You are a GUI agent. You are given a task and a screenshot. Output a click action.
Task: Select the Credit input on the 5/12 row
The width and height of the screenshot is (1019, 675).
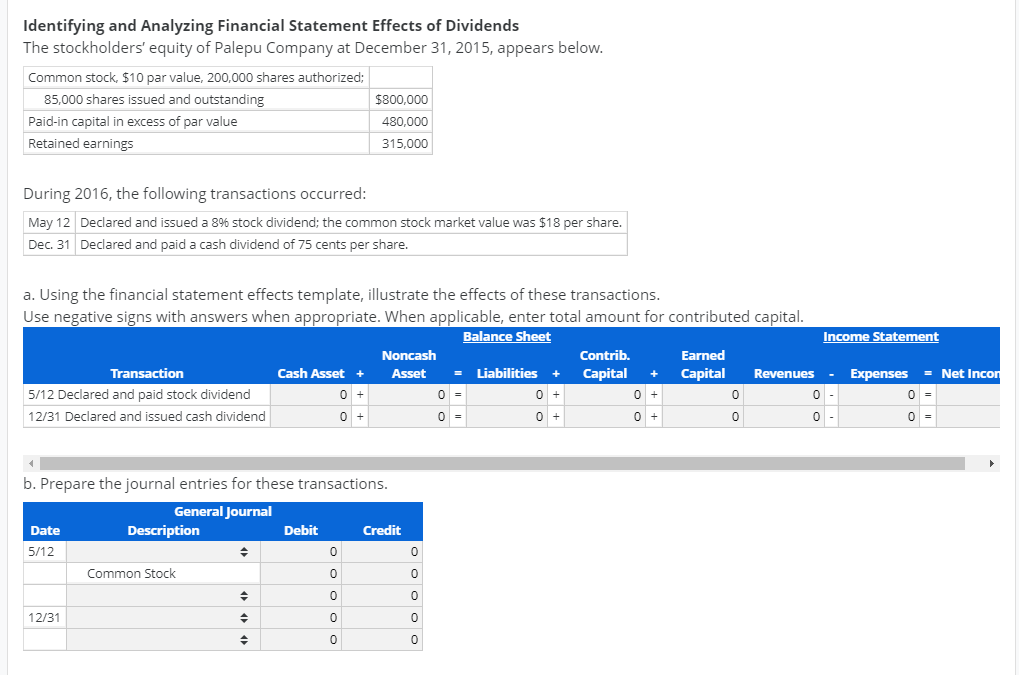tap(382, 551)
